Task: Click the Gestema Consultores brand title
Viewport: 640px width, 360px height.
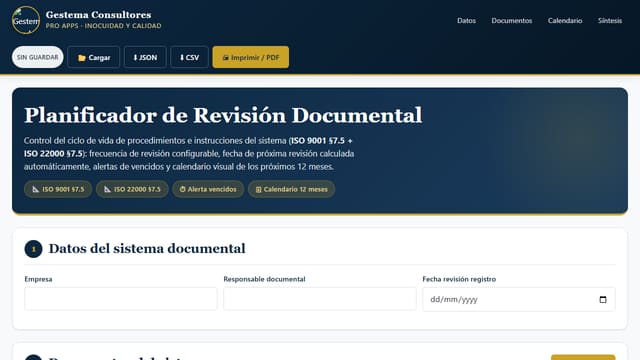Action: point(98,15)
